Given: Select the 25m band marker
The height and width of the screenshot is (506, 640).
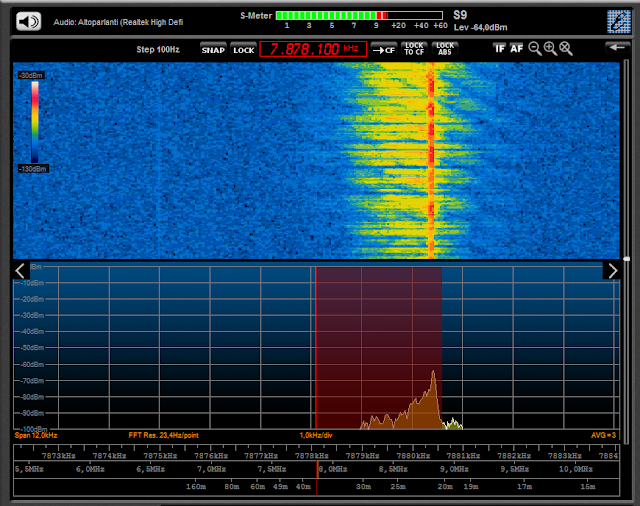Looking at the screenshot, I should [398, 487].
